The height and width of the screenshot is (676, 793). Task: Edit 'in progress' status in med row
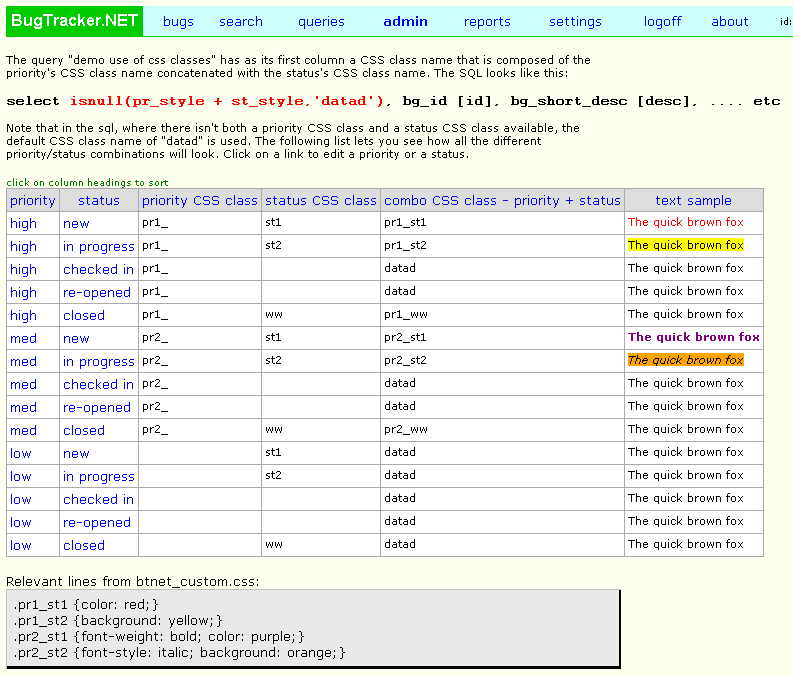[99, 362]
